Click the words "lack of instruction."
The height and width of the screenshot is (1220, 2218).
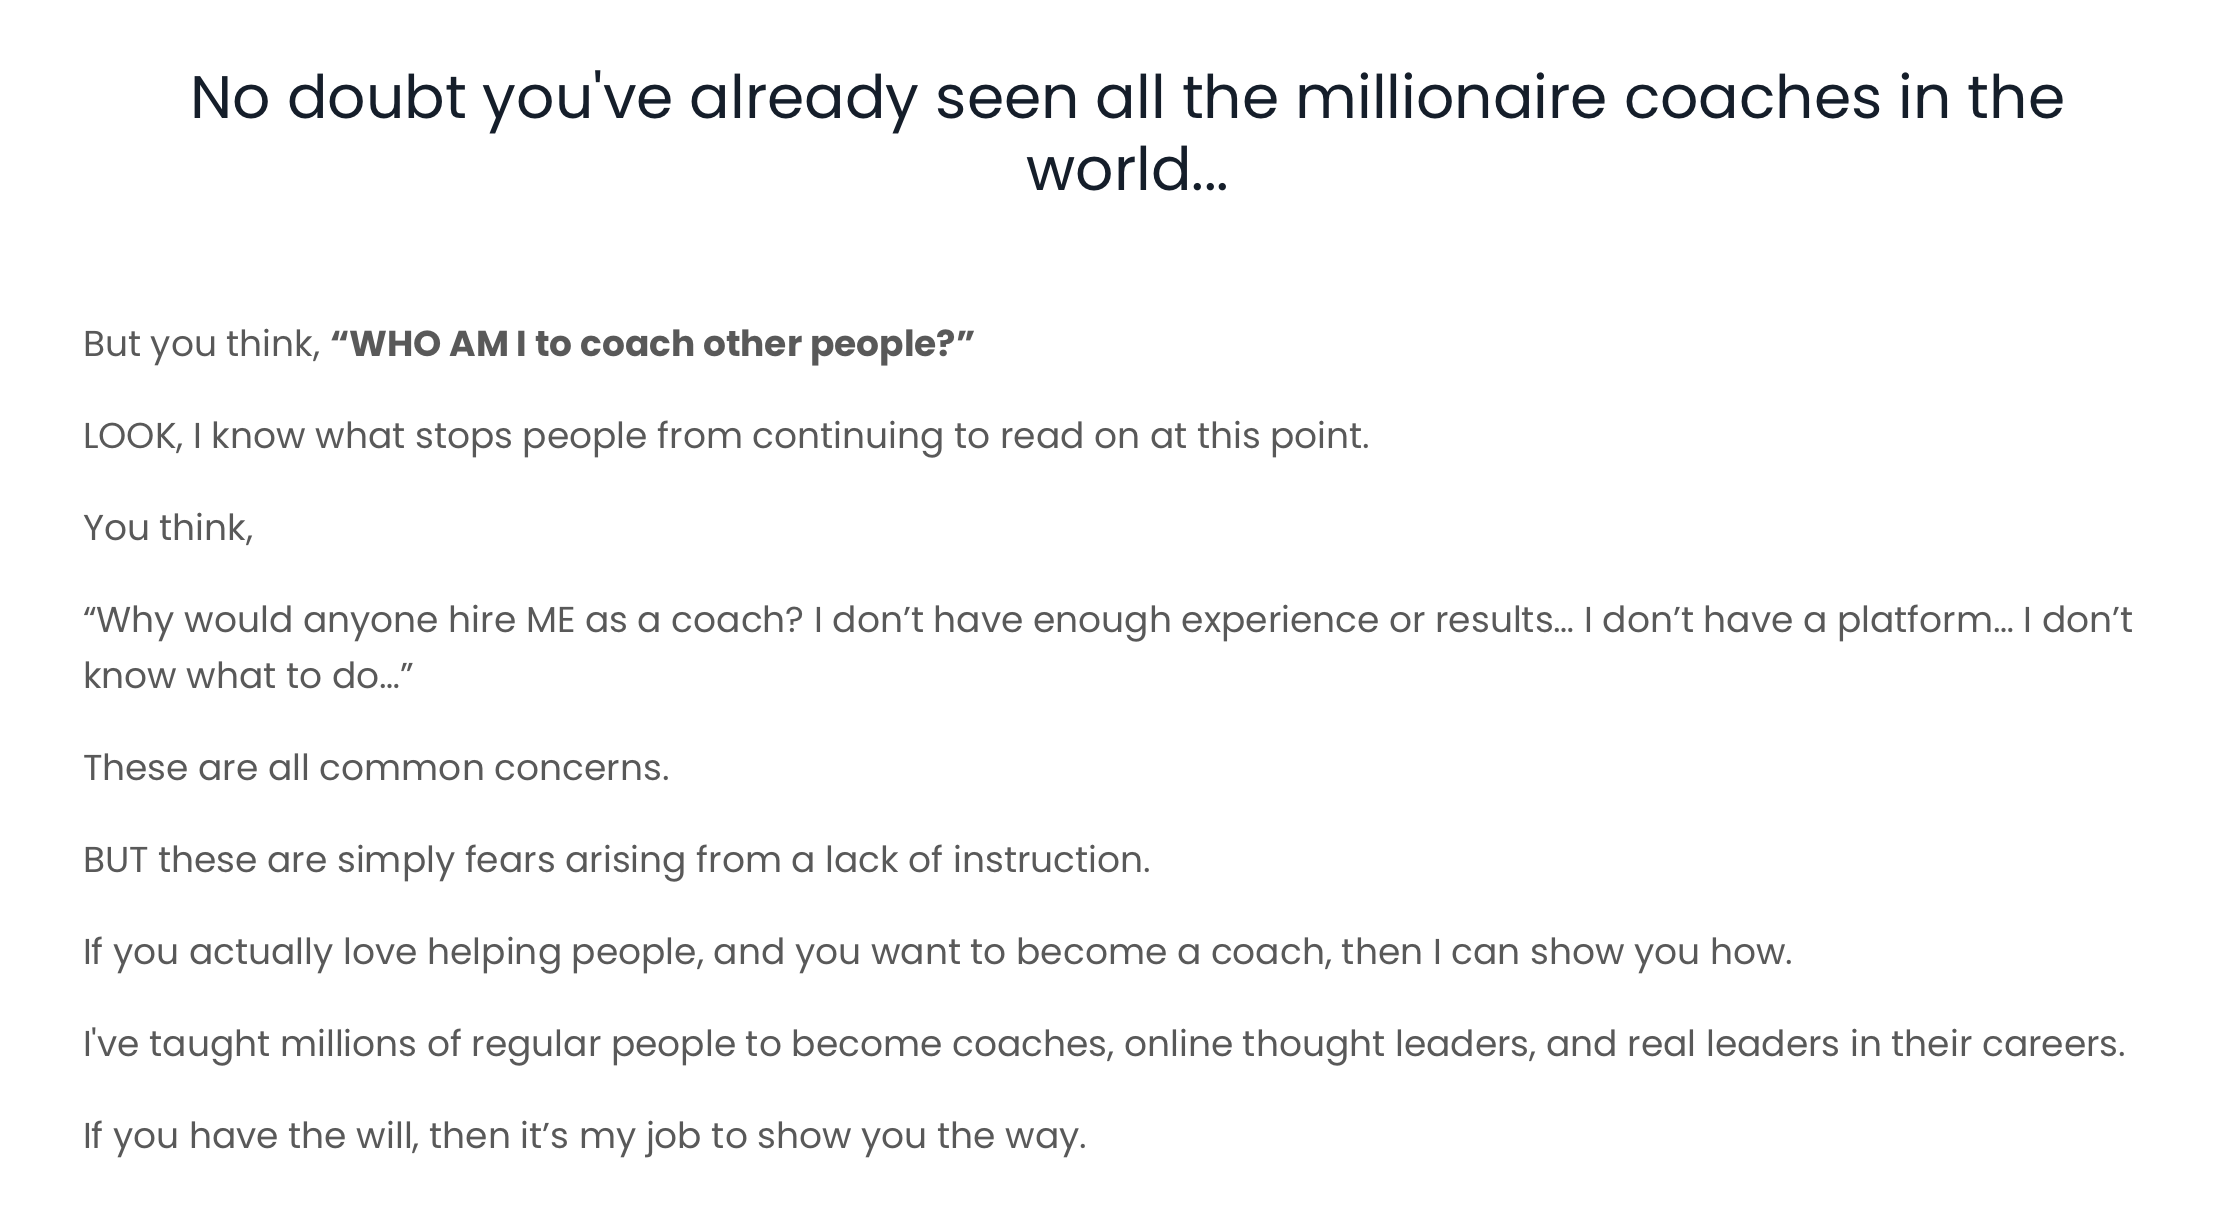988,860
